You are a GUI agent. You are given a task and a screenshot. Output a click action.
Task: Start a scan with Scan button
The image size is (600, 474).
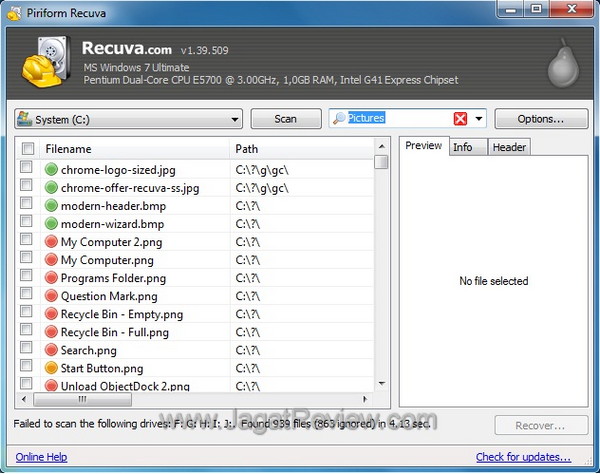(x=286, y=119)
